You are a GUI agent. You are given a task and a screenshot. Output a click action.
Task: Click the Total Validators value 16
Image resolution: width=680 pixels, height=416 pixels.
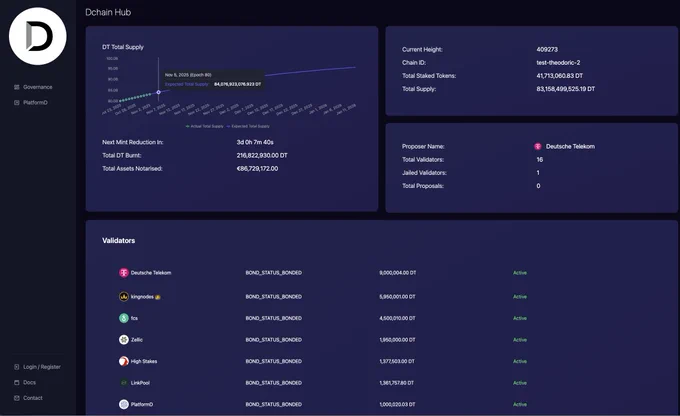[539, 160]
